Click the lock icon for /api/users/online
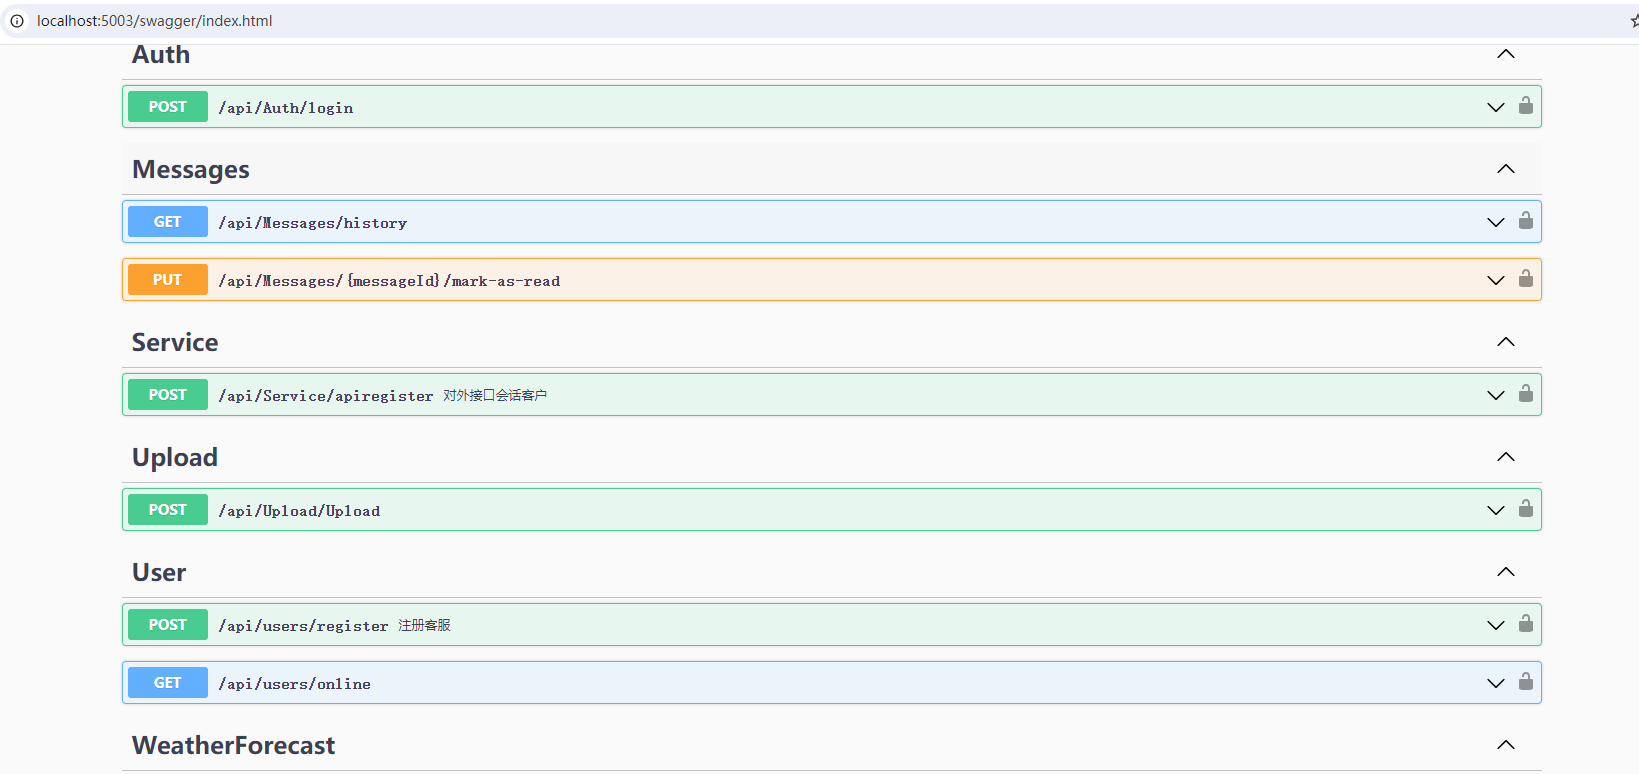 tap(1525, 681)
